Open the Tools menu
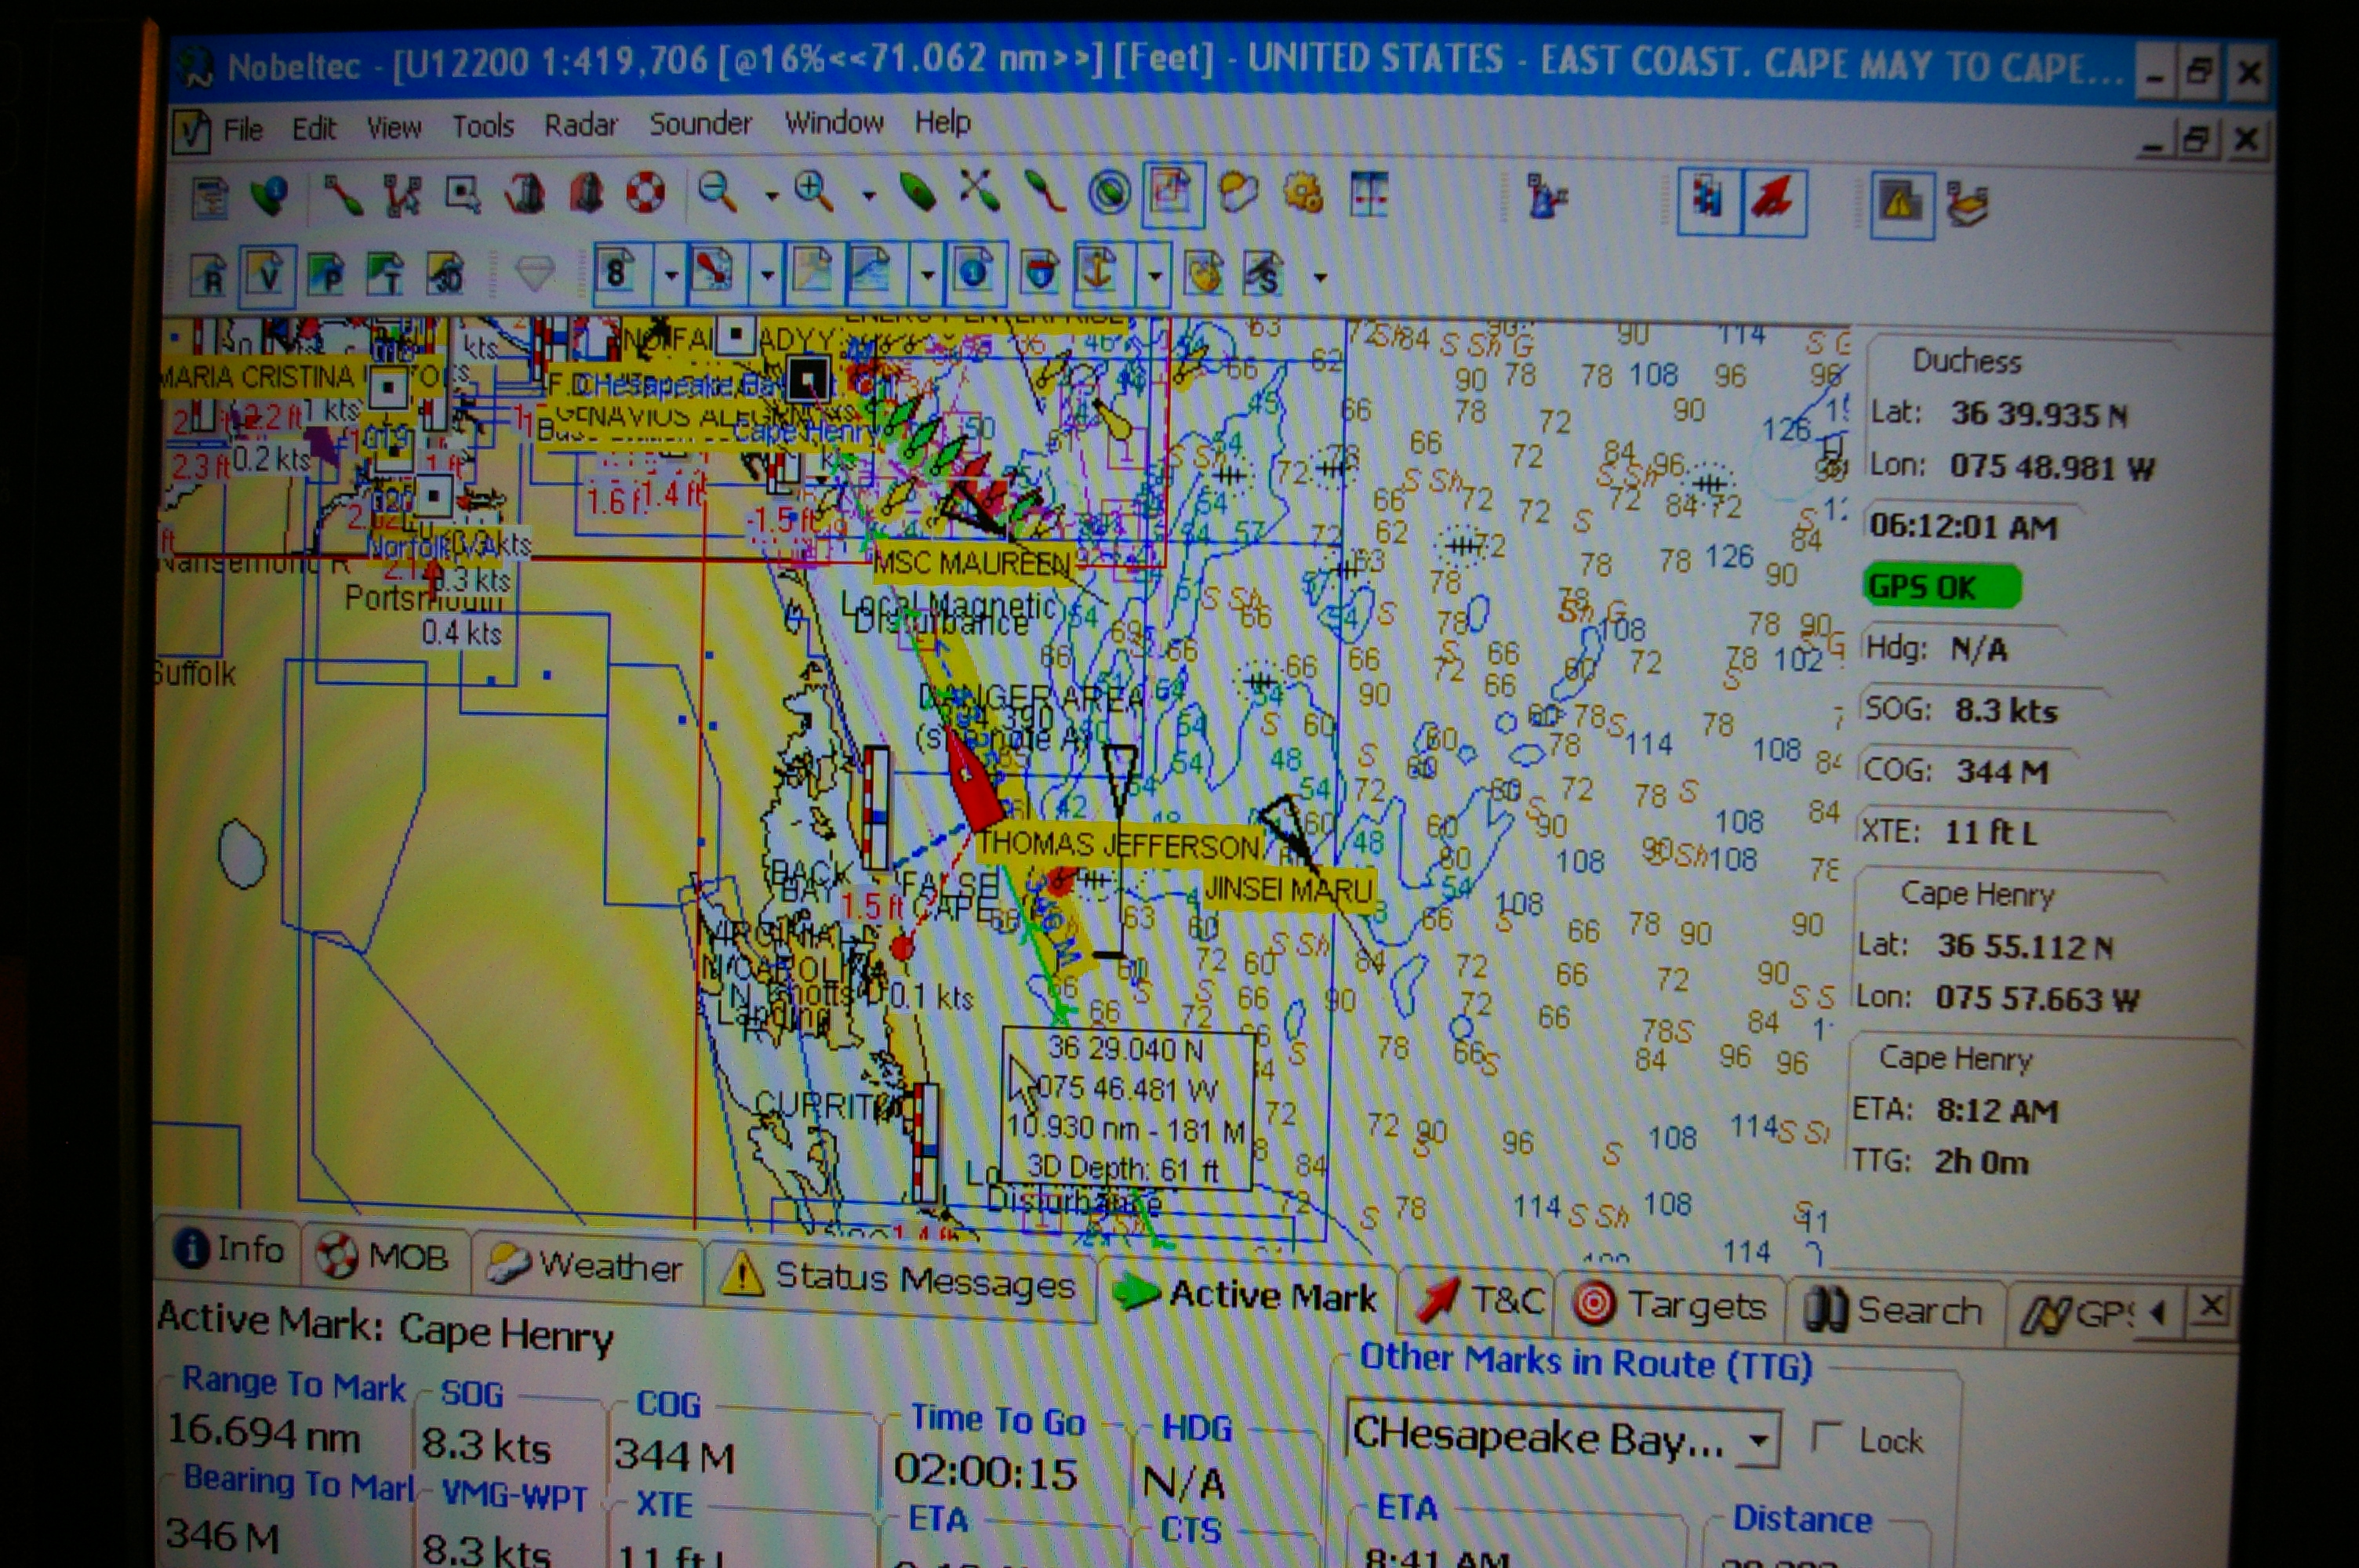This screenshot has height=1568, width=2359. tap(483, 126)
